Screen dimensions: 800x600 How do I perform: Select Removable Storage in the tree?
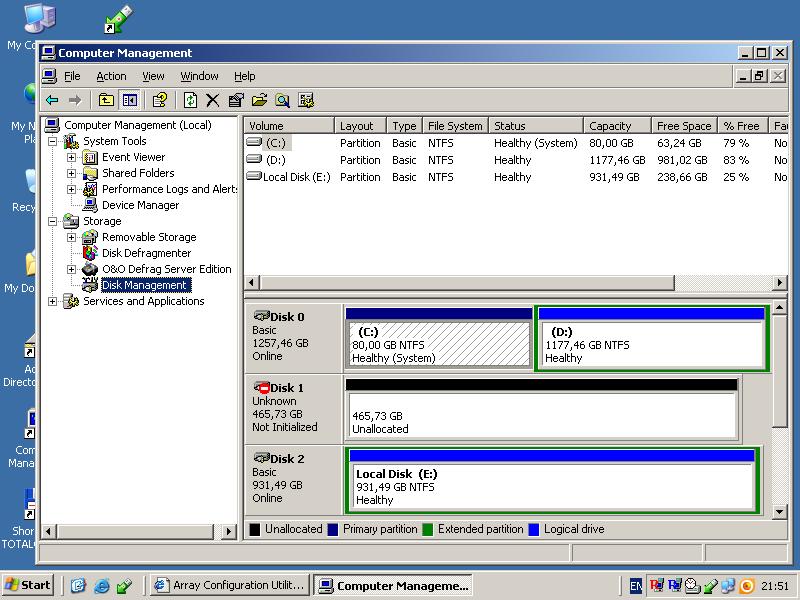pos(149,237)
